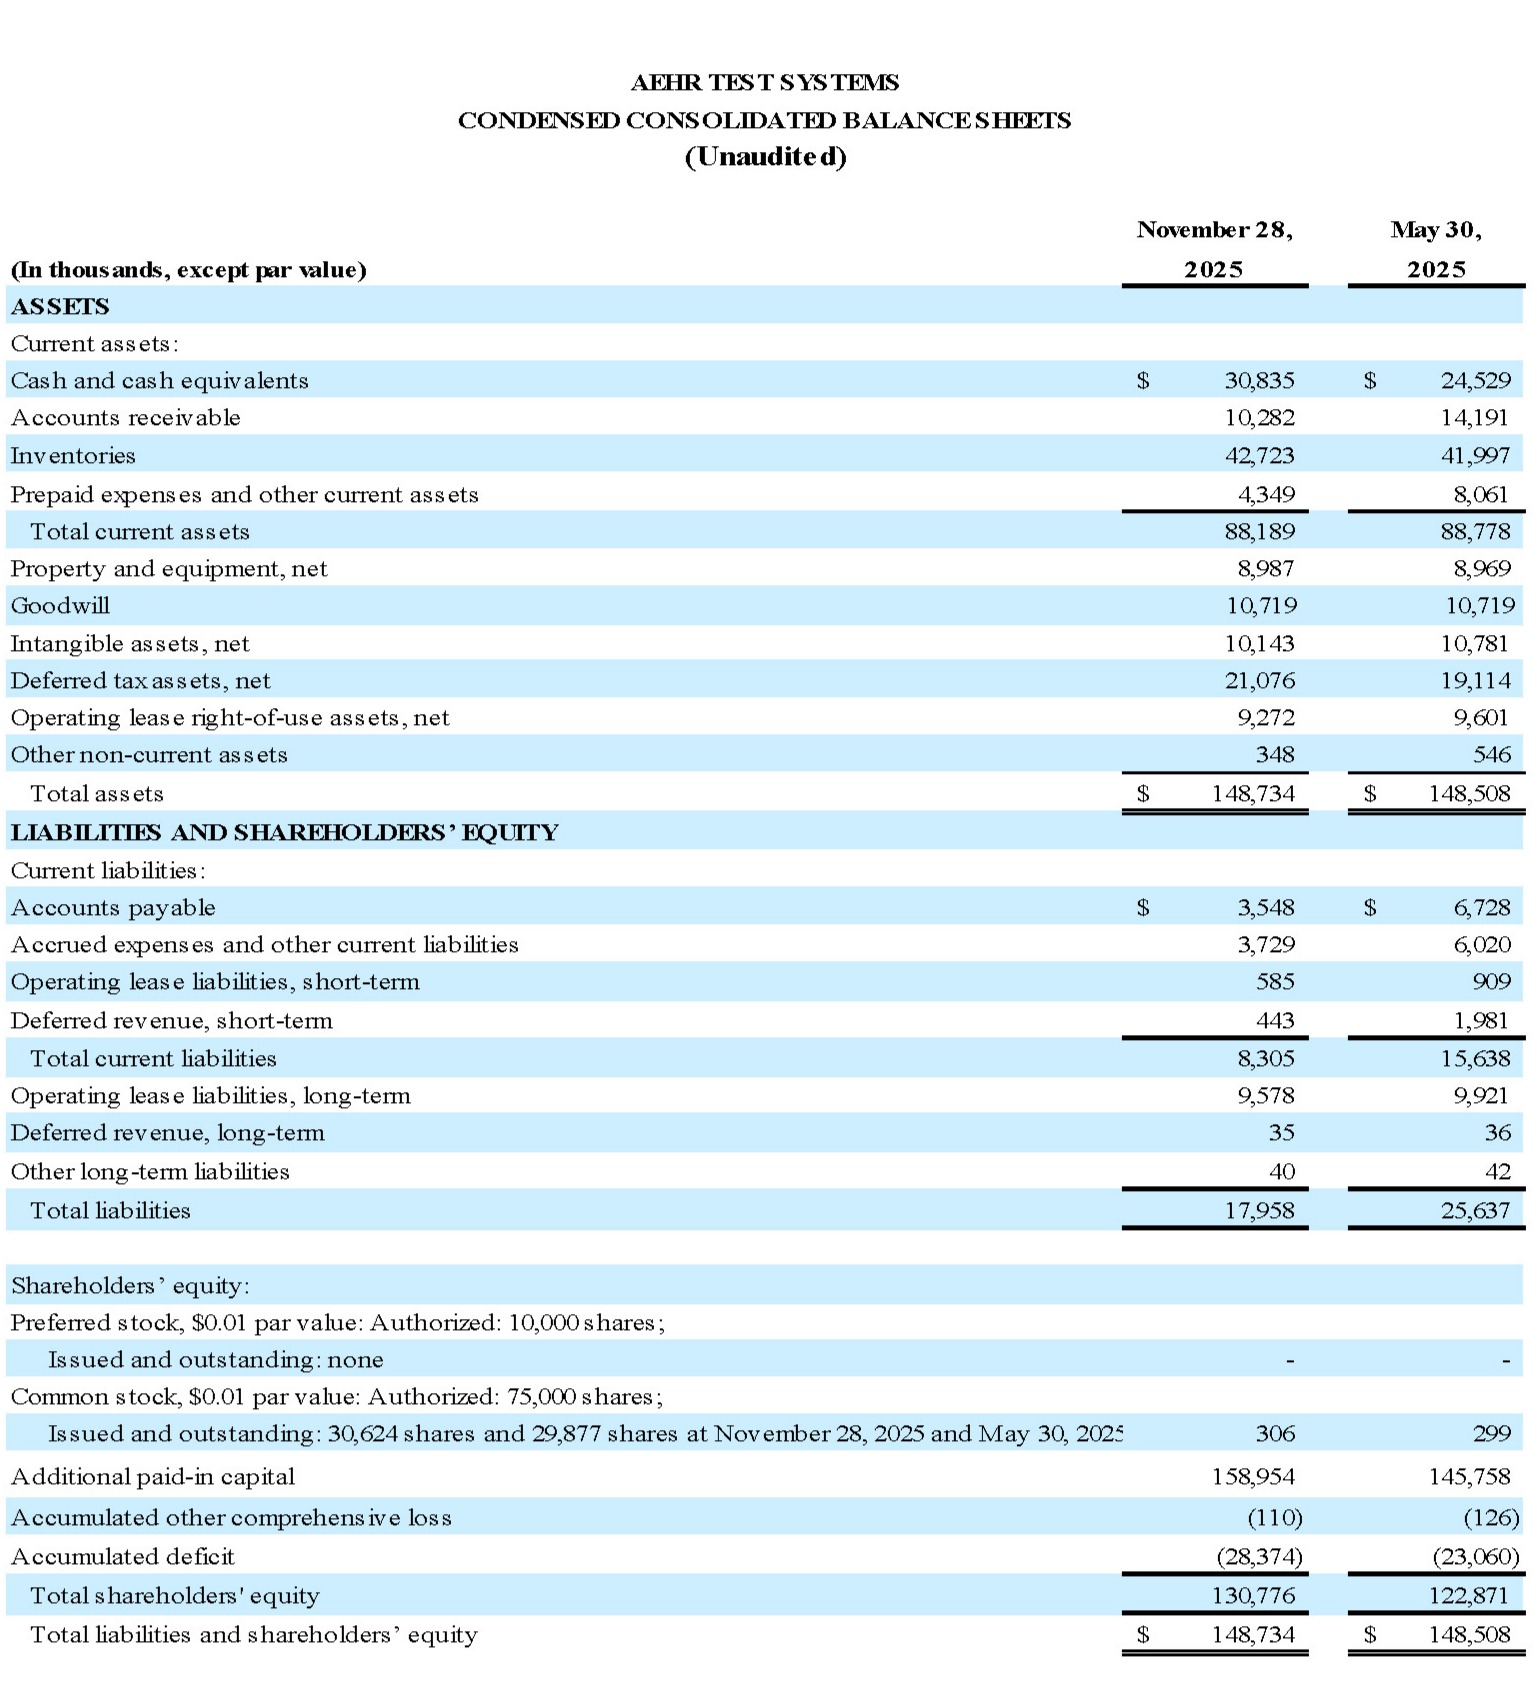The width and height of the screenshot is (1535, 1682).
Task: Select Total shareholders' equity value 122,871
Action: tap(1469, 1595)
